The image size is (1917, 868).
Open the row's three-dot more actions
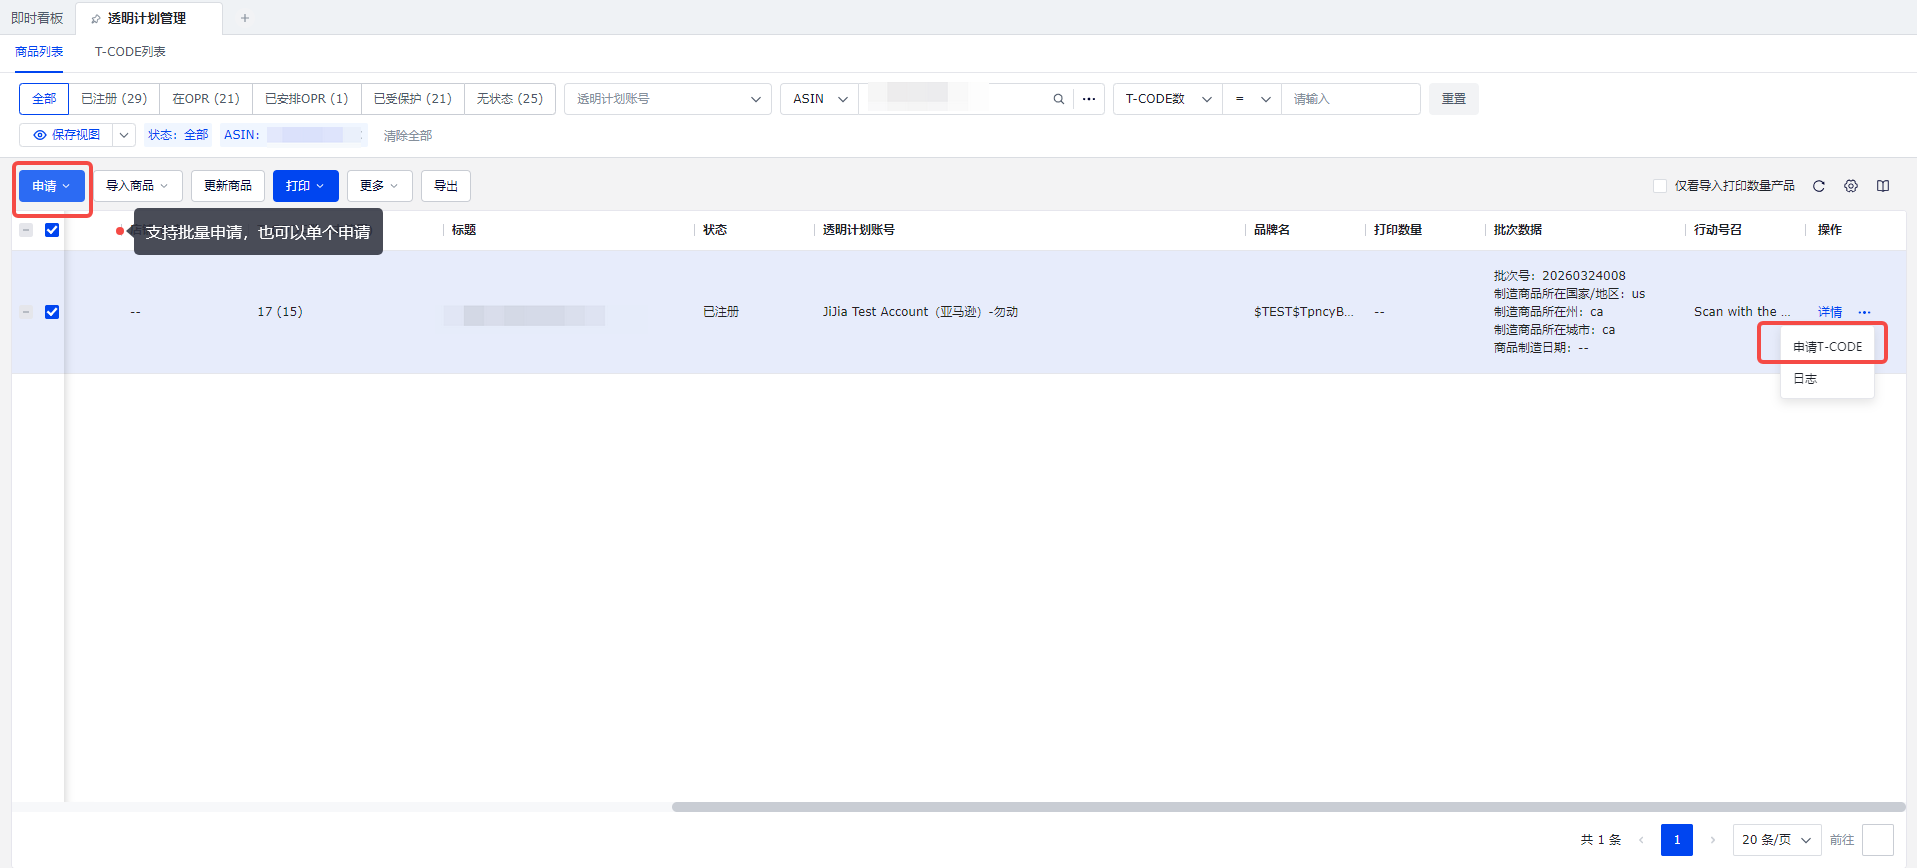tap(1864, 312)
